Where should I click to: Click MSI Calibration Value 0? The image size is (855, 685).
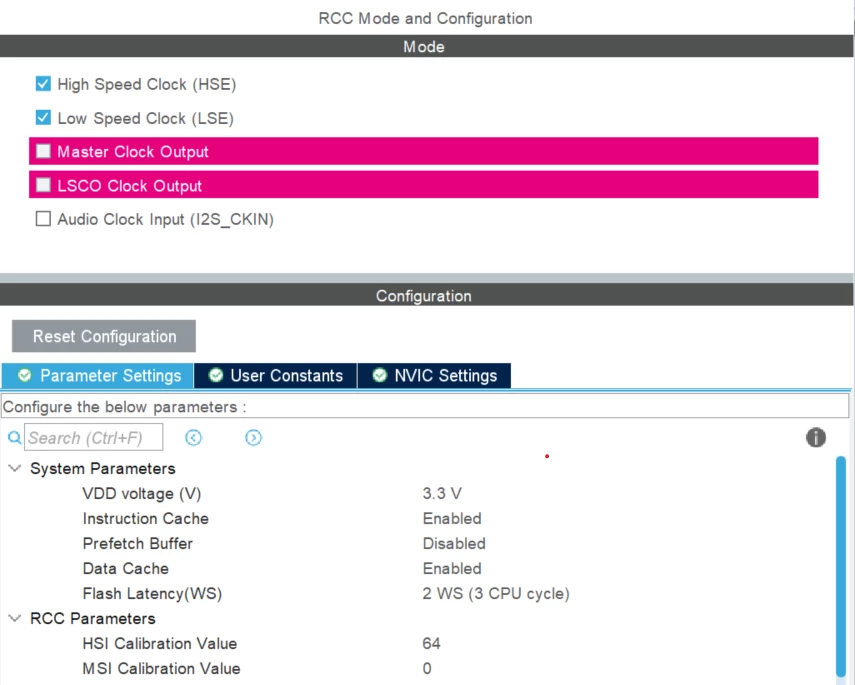click(x=427, y=669)
